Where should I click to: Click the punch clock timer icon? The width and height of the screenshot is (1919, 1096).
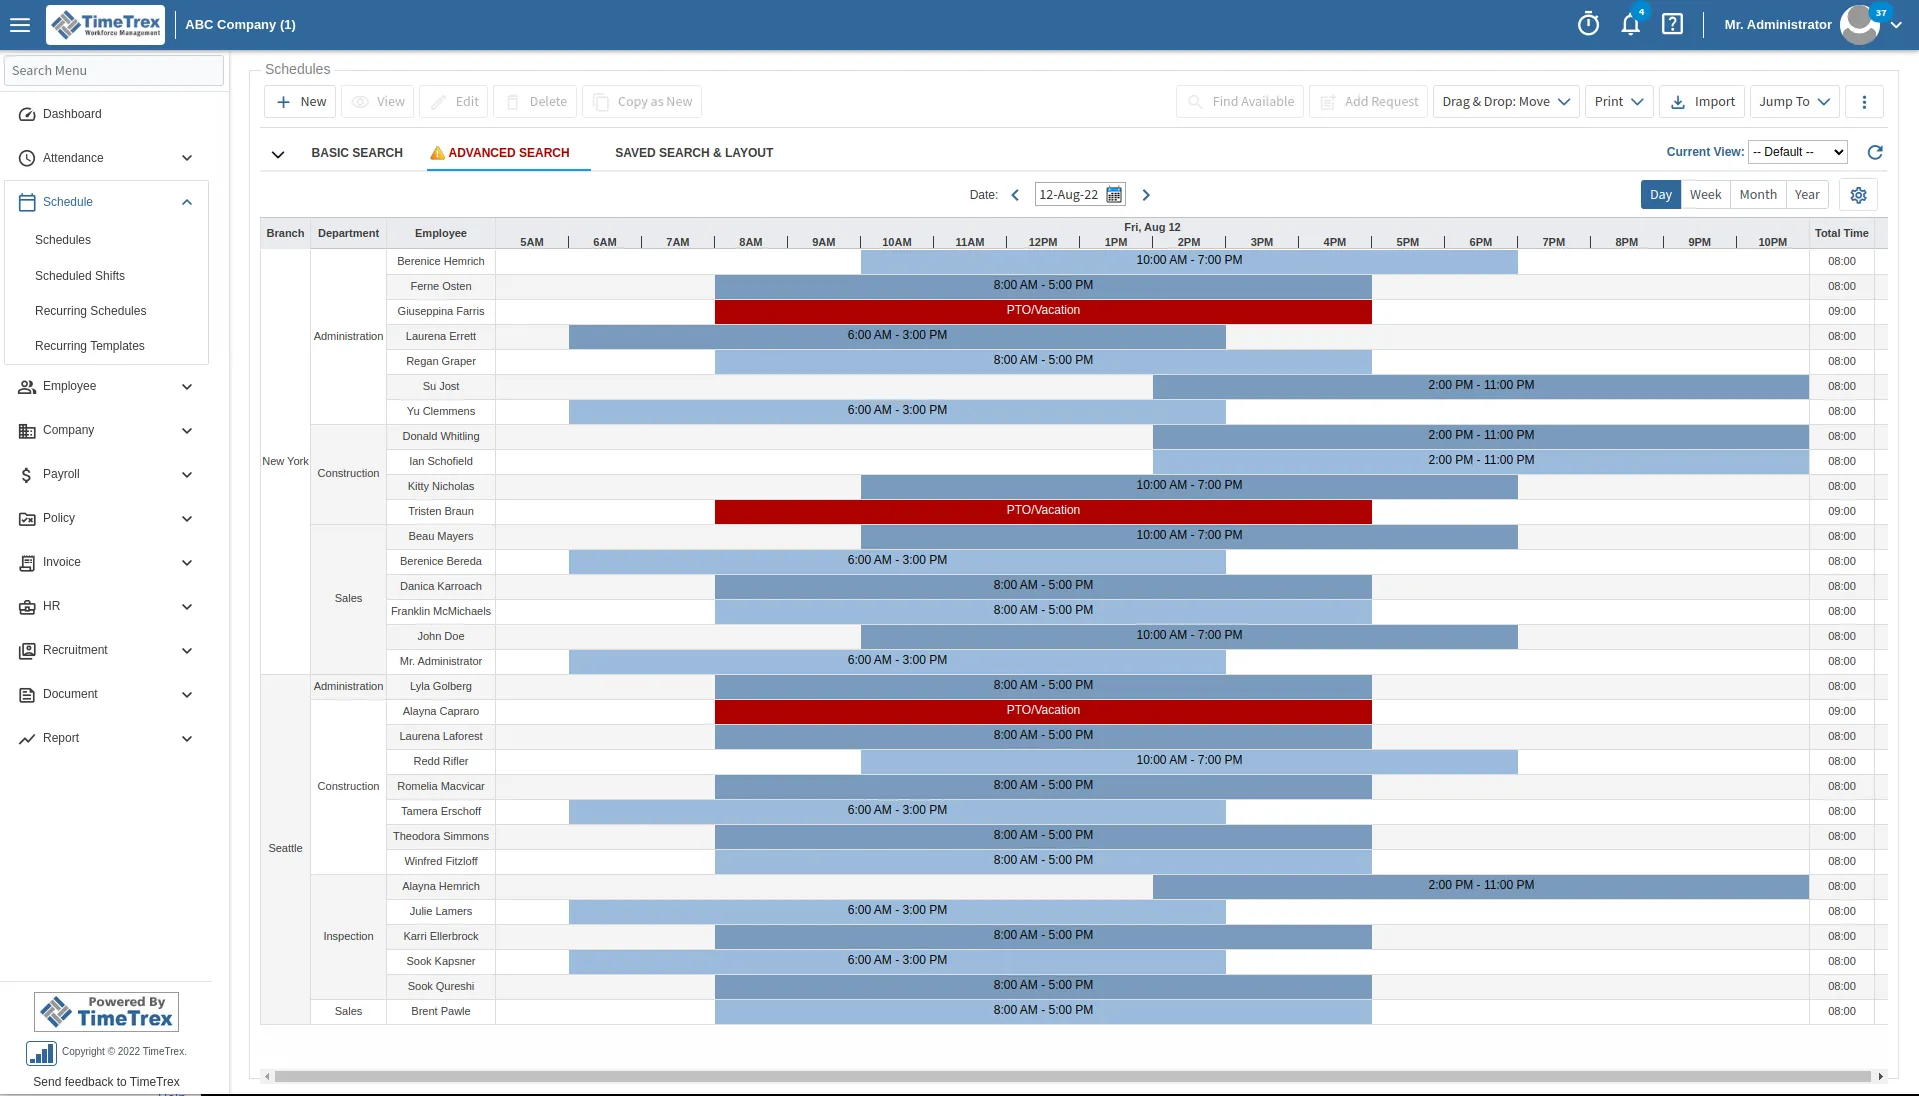point(1588,24)
